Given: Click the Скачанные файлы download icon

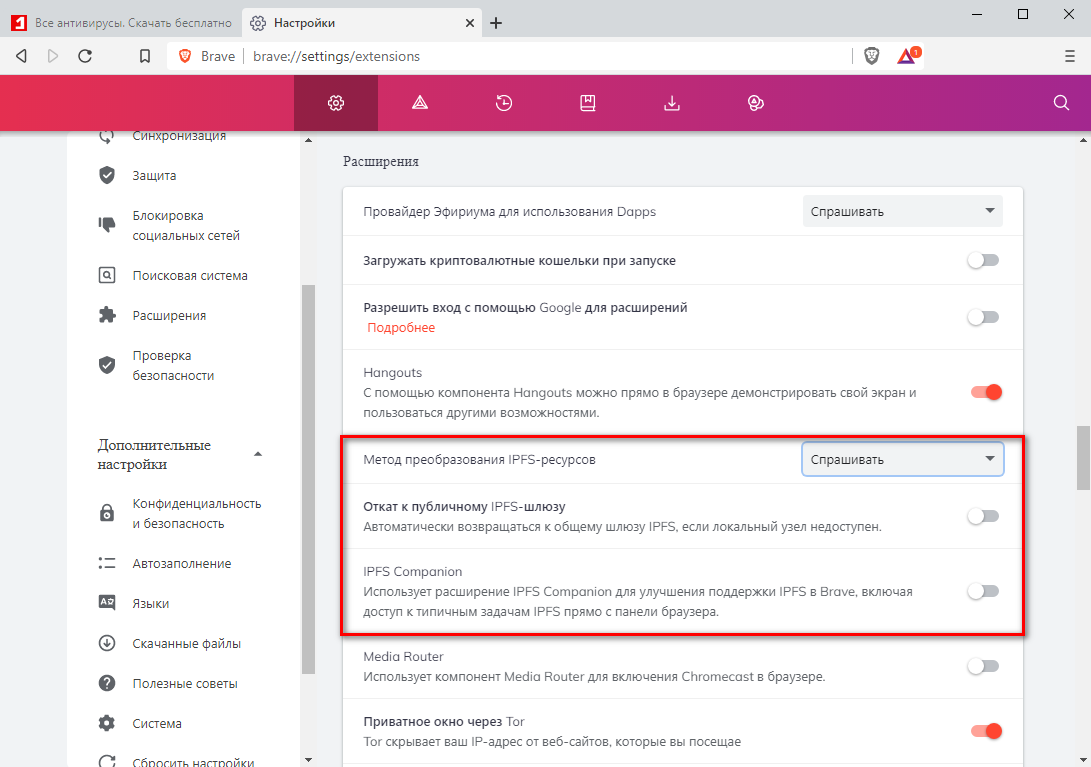Looking at the screenshot, I should tap(106, 643).
